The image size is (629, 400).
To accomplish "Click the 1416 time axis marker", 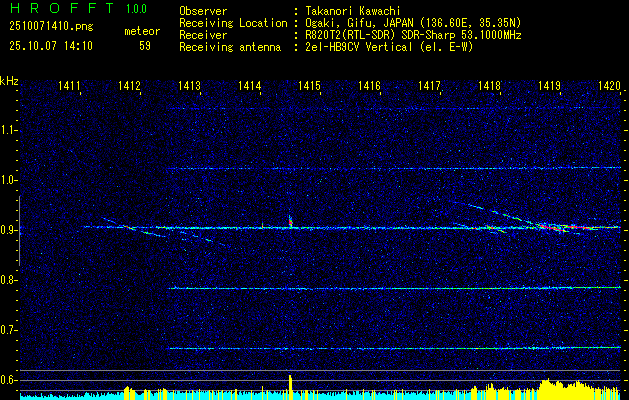I will point(369,85).
